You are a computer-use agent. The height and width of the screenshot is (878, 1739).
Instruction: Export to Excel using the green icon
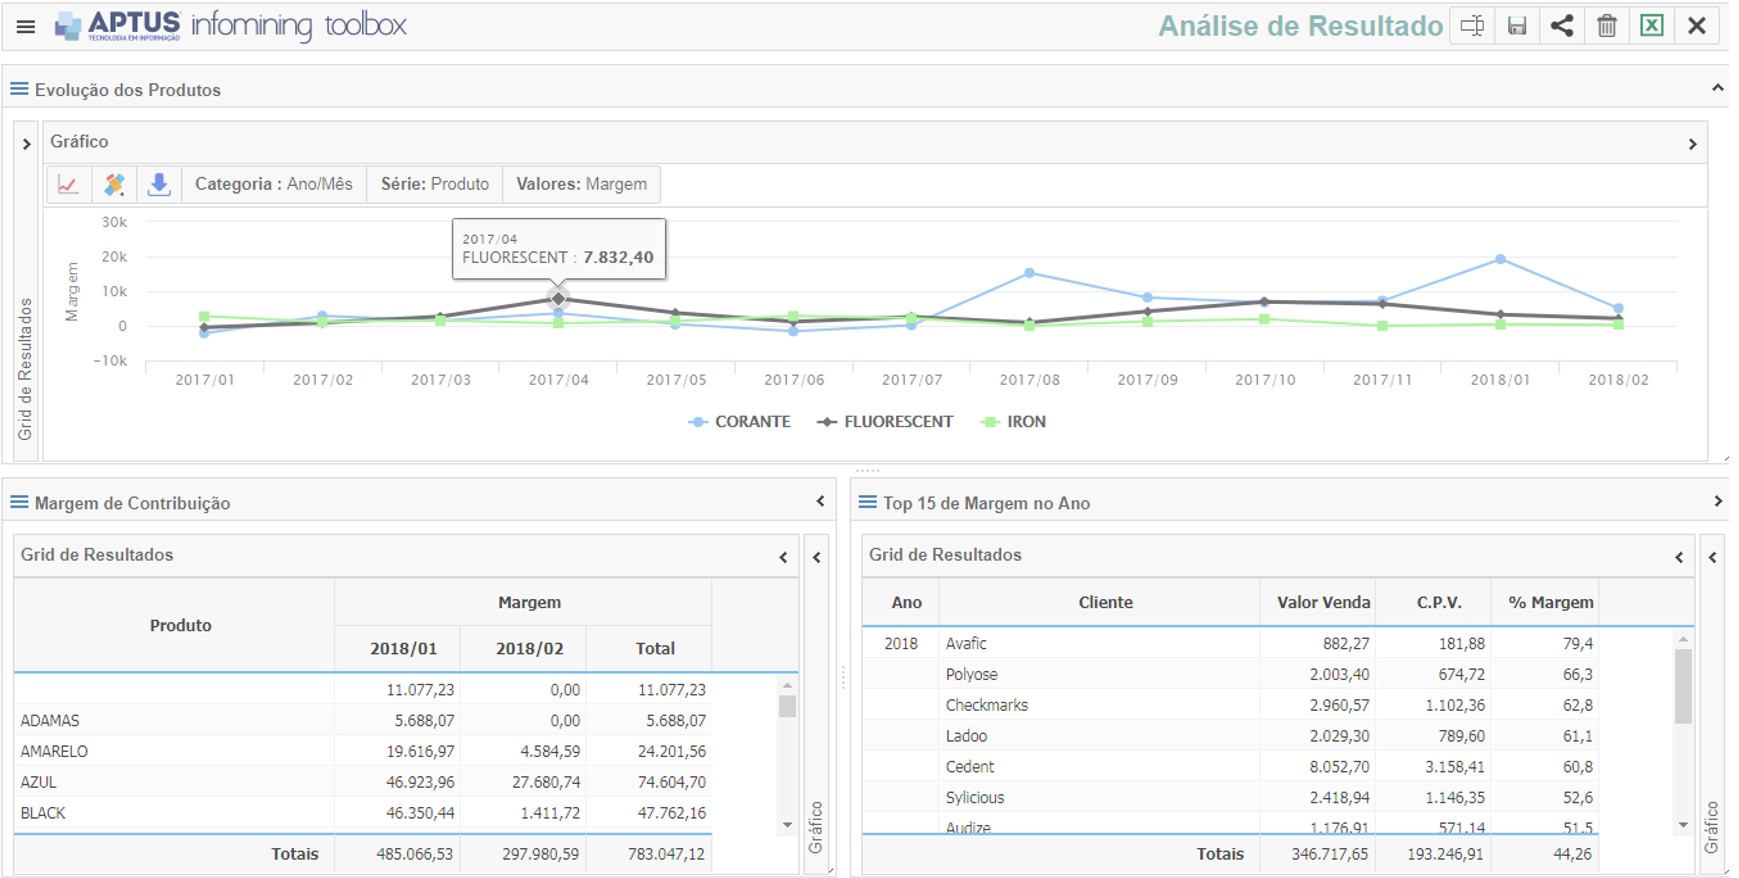point(1652,26)
